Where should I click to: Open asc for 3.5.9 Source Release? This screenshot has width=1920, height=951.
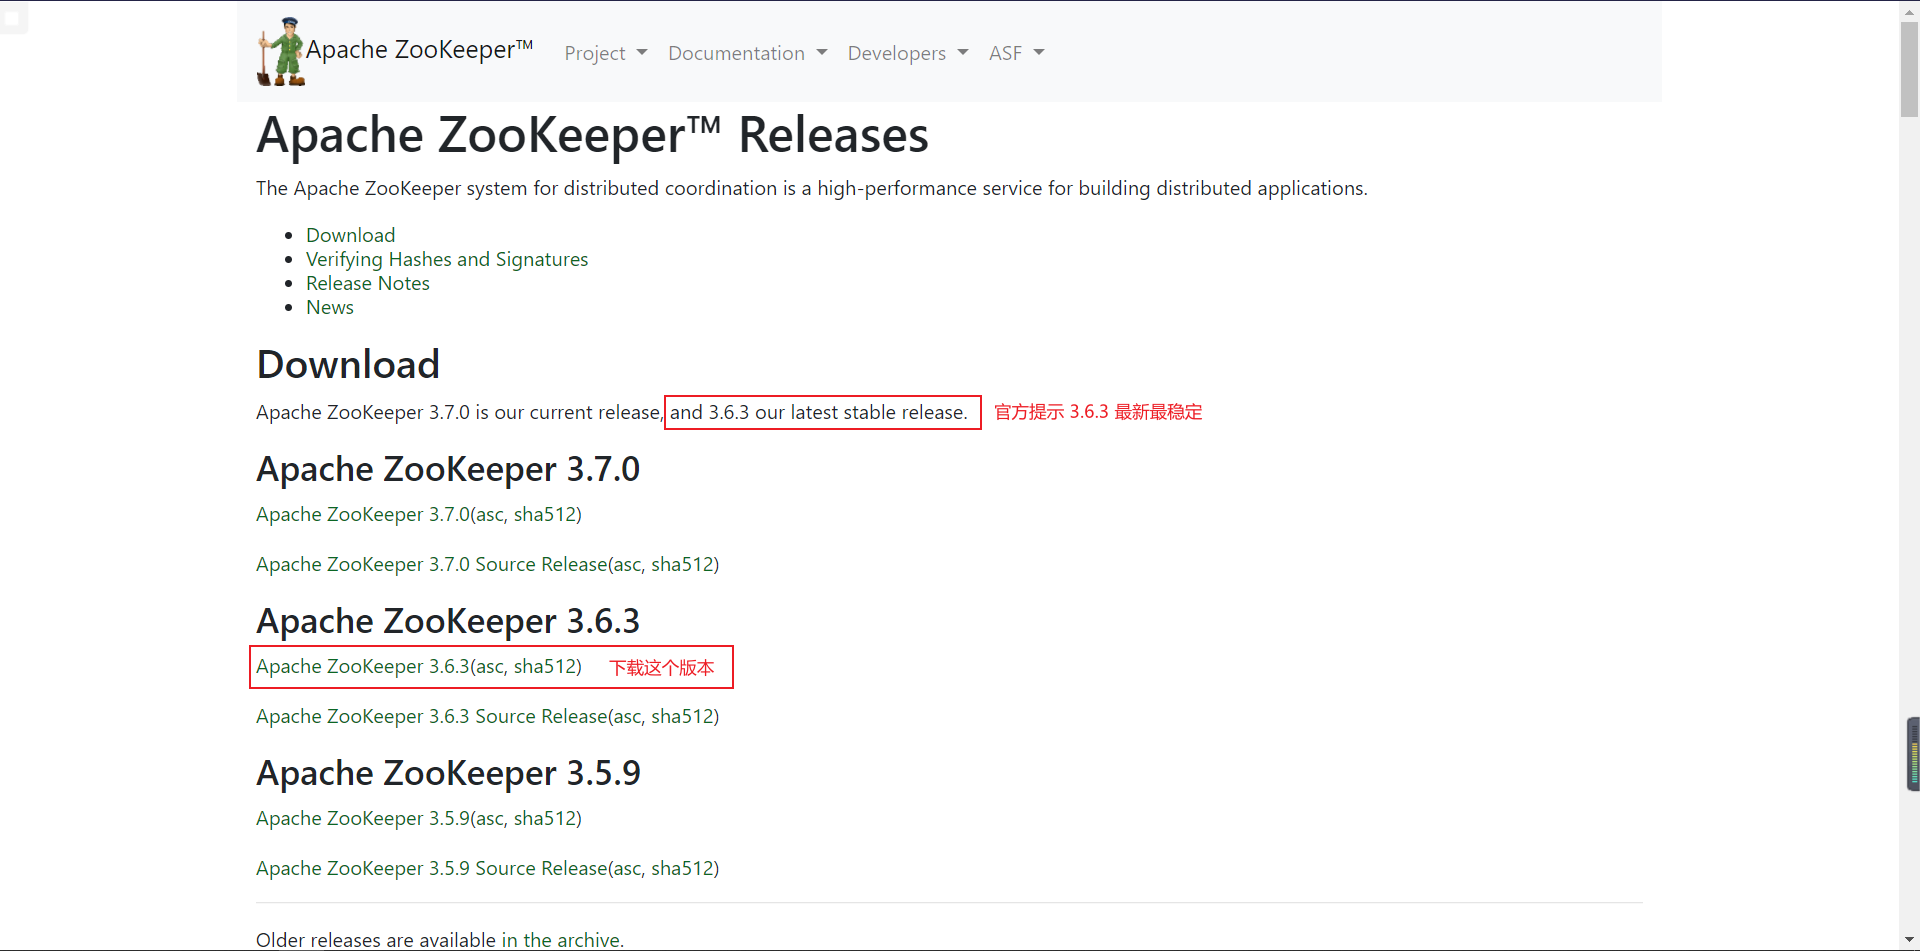point(627,868)
